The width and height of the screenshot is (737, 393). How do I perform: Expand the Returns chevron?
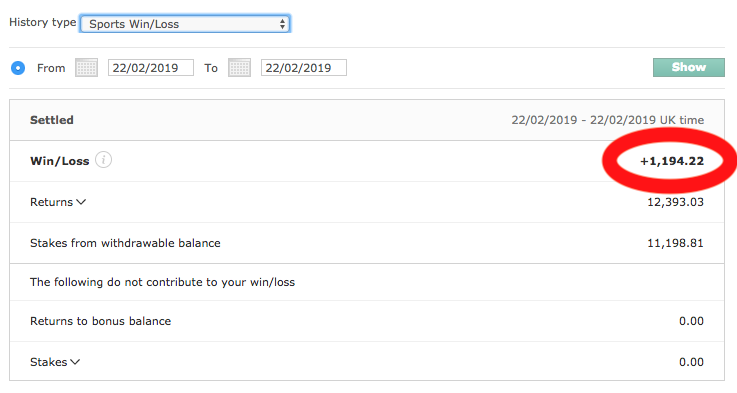(81, 202)
